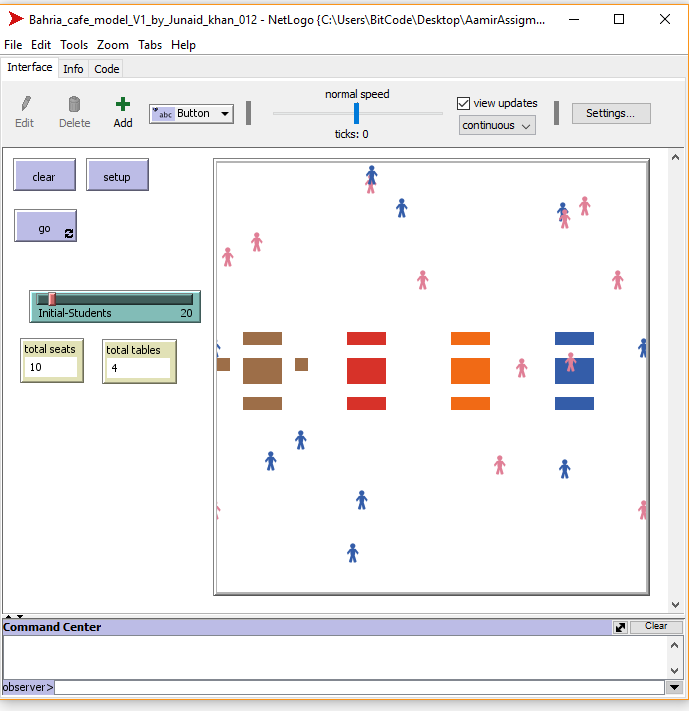
Task: Click the Edit pencil icon in toolbar
Action: click(25, 104)
